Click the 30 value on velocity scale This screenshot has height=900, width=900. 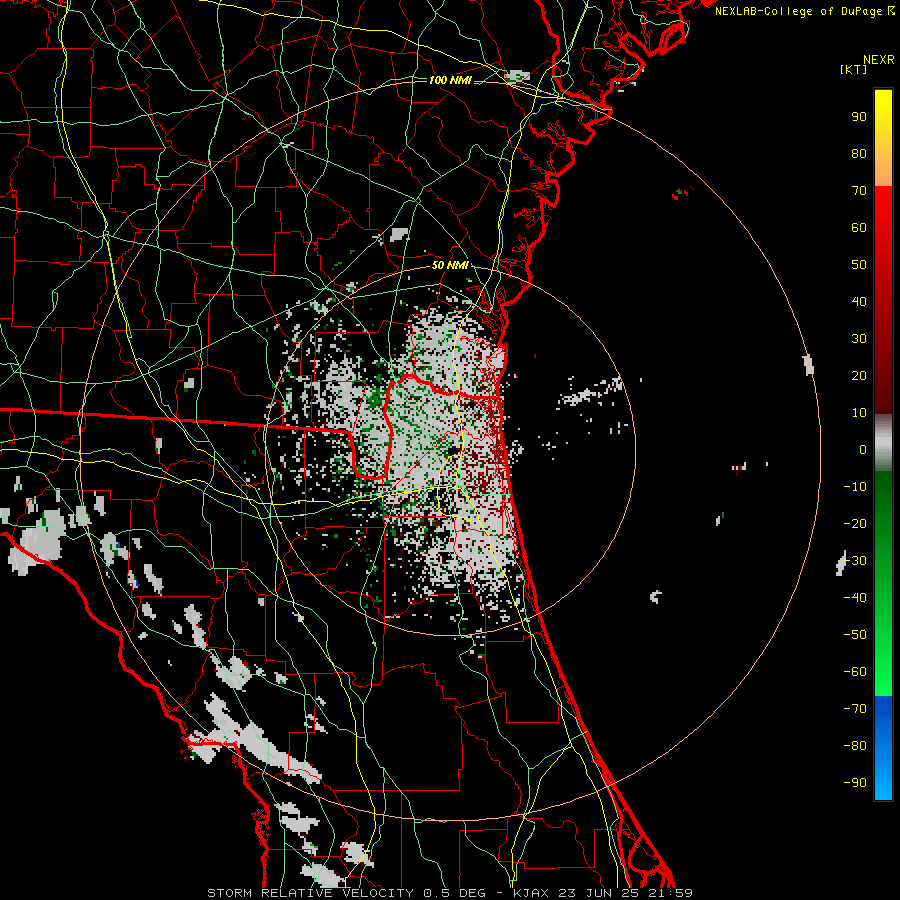(859, 339)
